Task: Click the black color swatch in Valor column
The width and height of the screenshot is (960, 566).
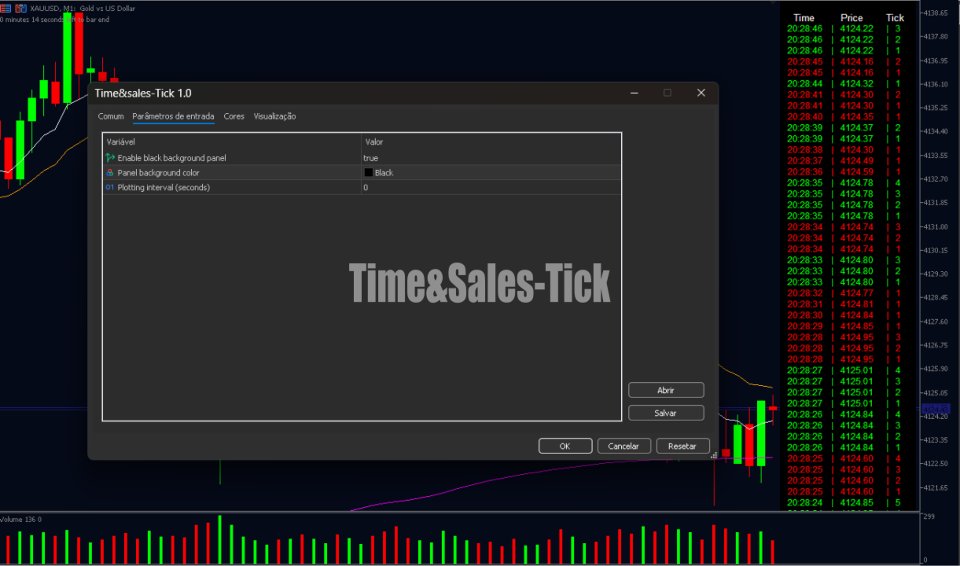Action: (369, 173)
